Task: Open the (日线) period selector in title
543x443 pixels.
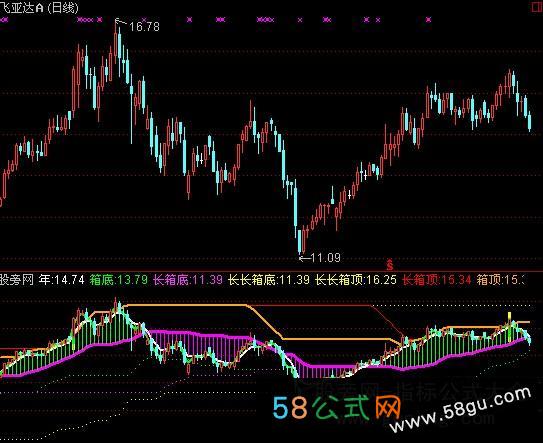Action: tap(62, 7)
